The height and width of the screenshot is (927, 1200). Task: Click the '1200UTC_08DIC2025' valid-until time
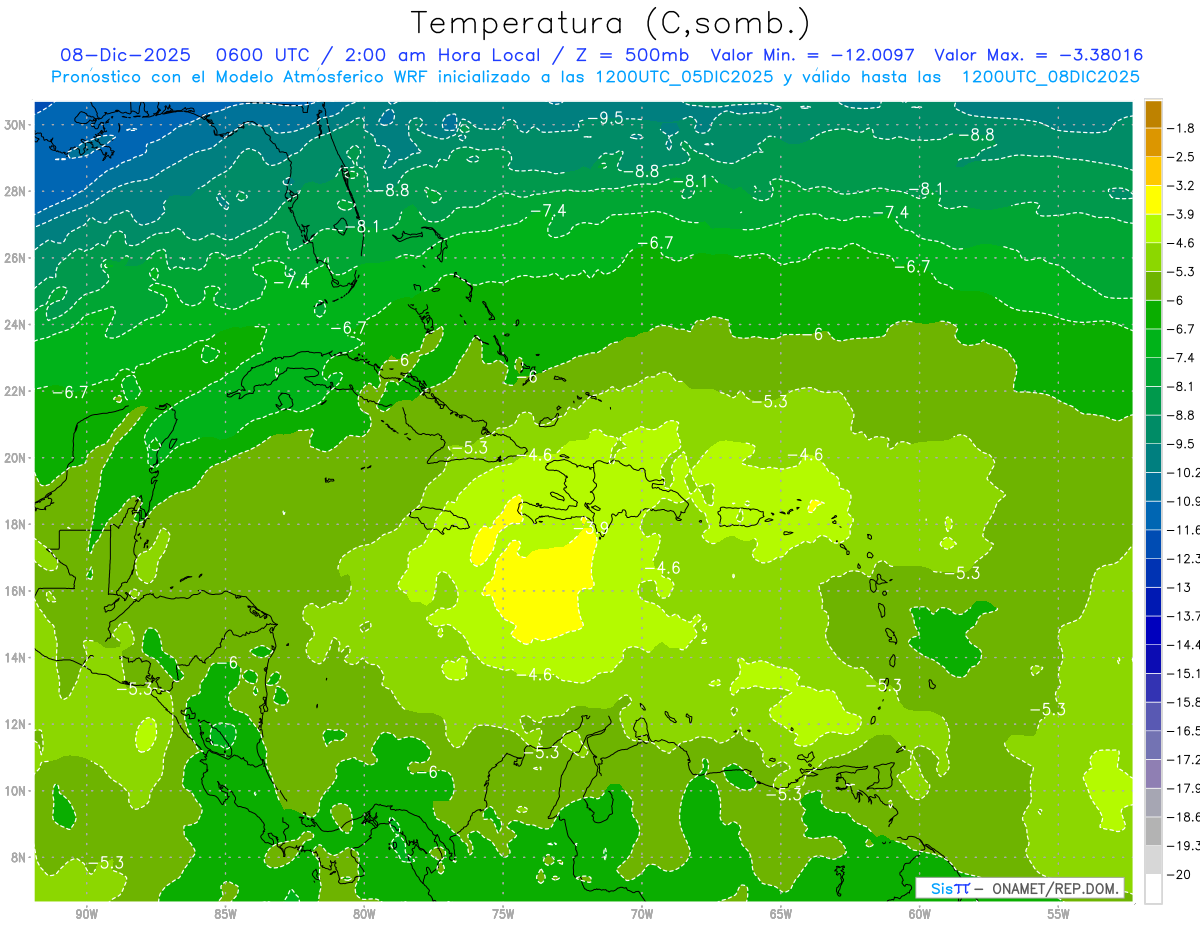pyautogui.click(x=1050, y=77)
